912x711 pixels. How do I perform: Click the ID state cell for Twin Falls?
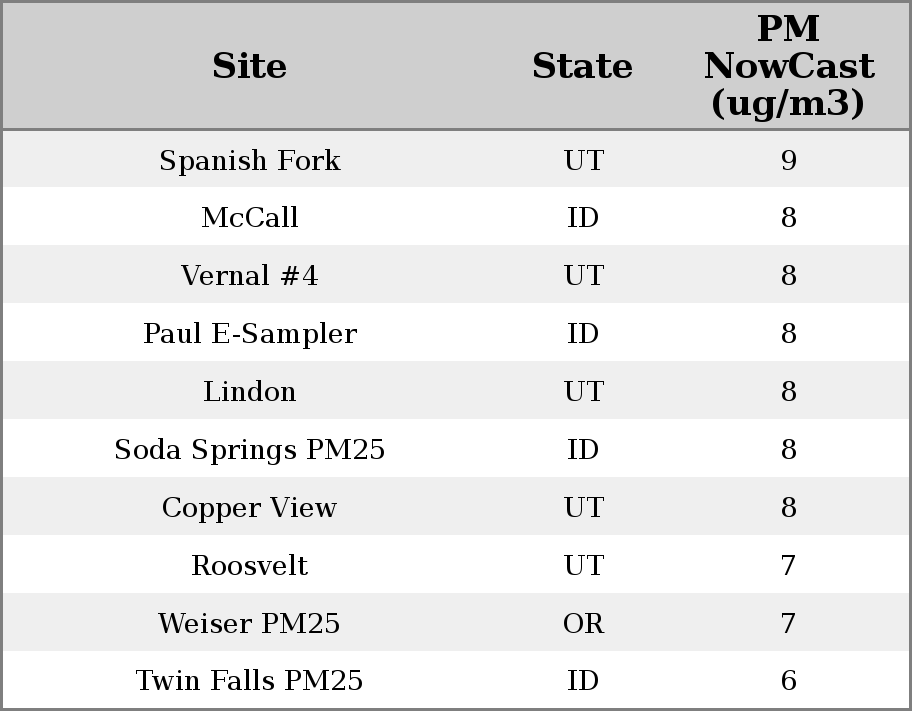[x=583, y=681]
